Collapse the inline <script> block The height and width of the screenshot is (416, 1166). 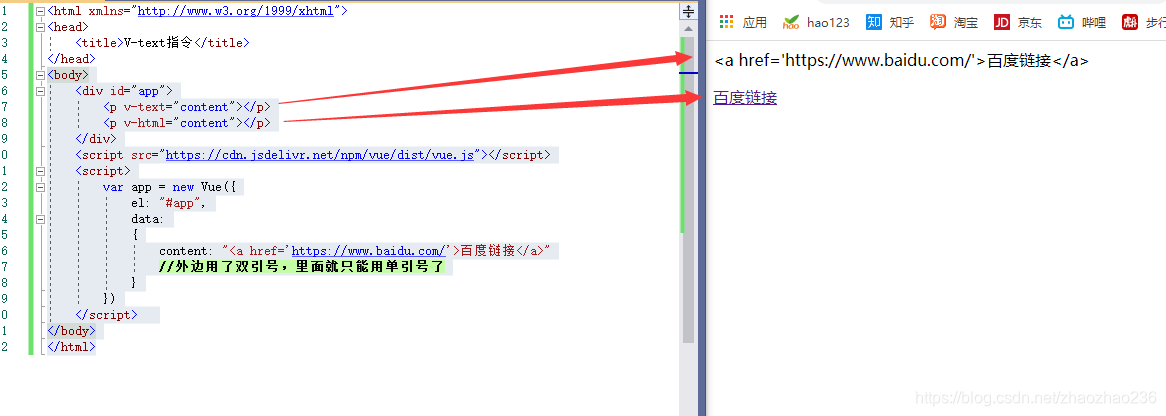pos(40,171)
